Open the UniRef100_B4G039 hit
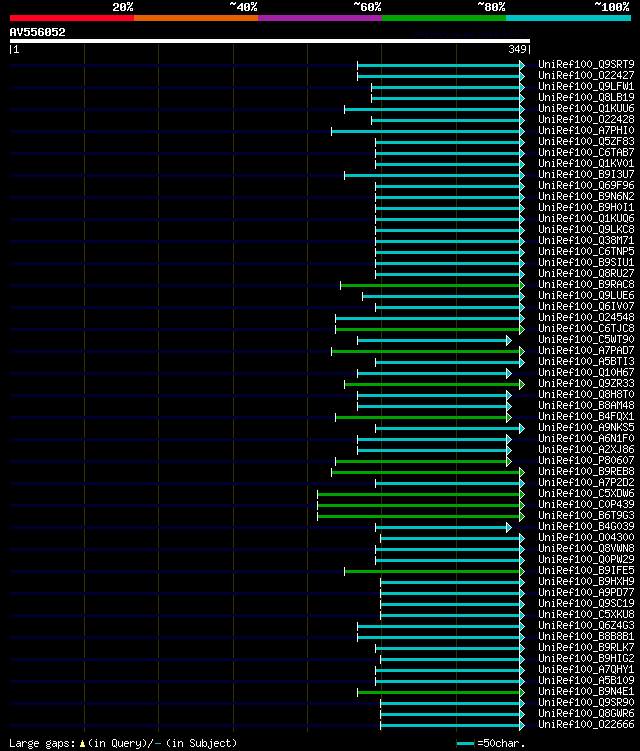This screenshot has width=640, height=751. click(x=586, y=527)
